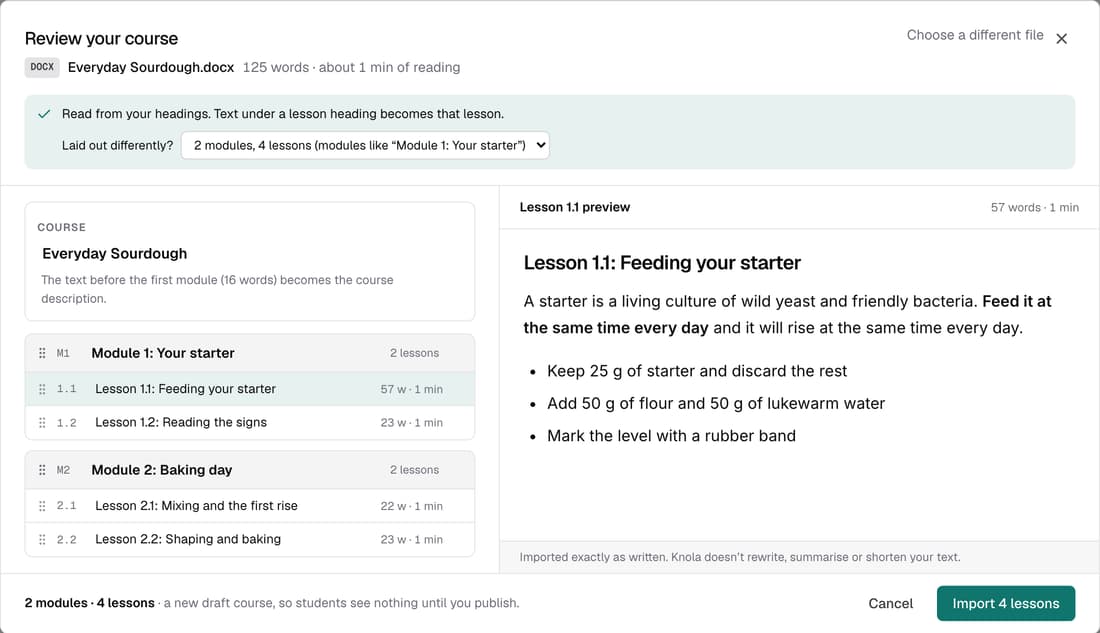Click the preview heading Lesson 1.1: Feeding your starter

pos(662,262)
